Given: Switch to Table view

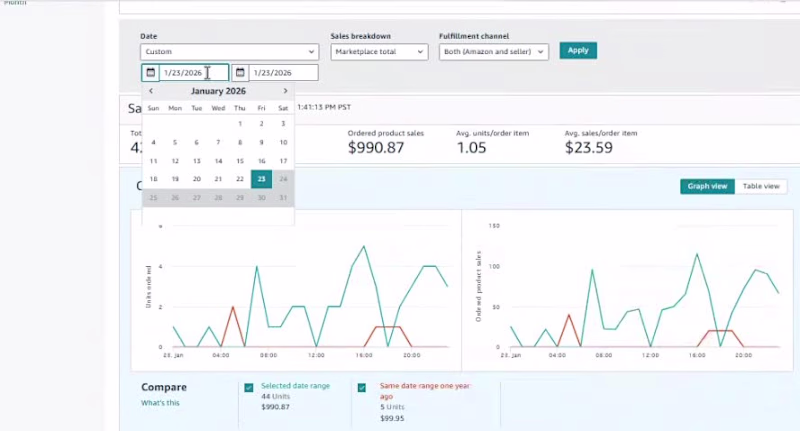Looking at the screenshot, I should click(761, 186).
